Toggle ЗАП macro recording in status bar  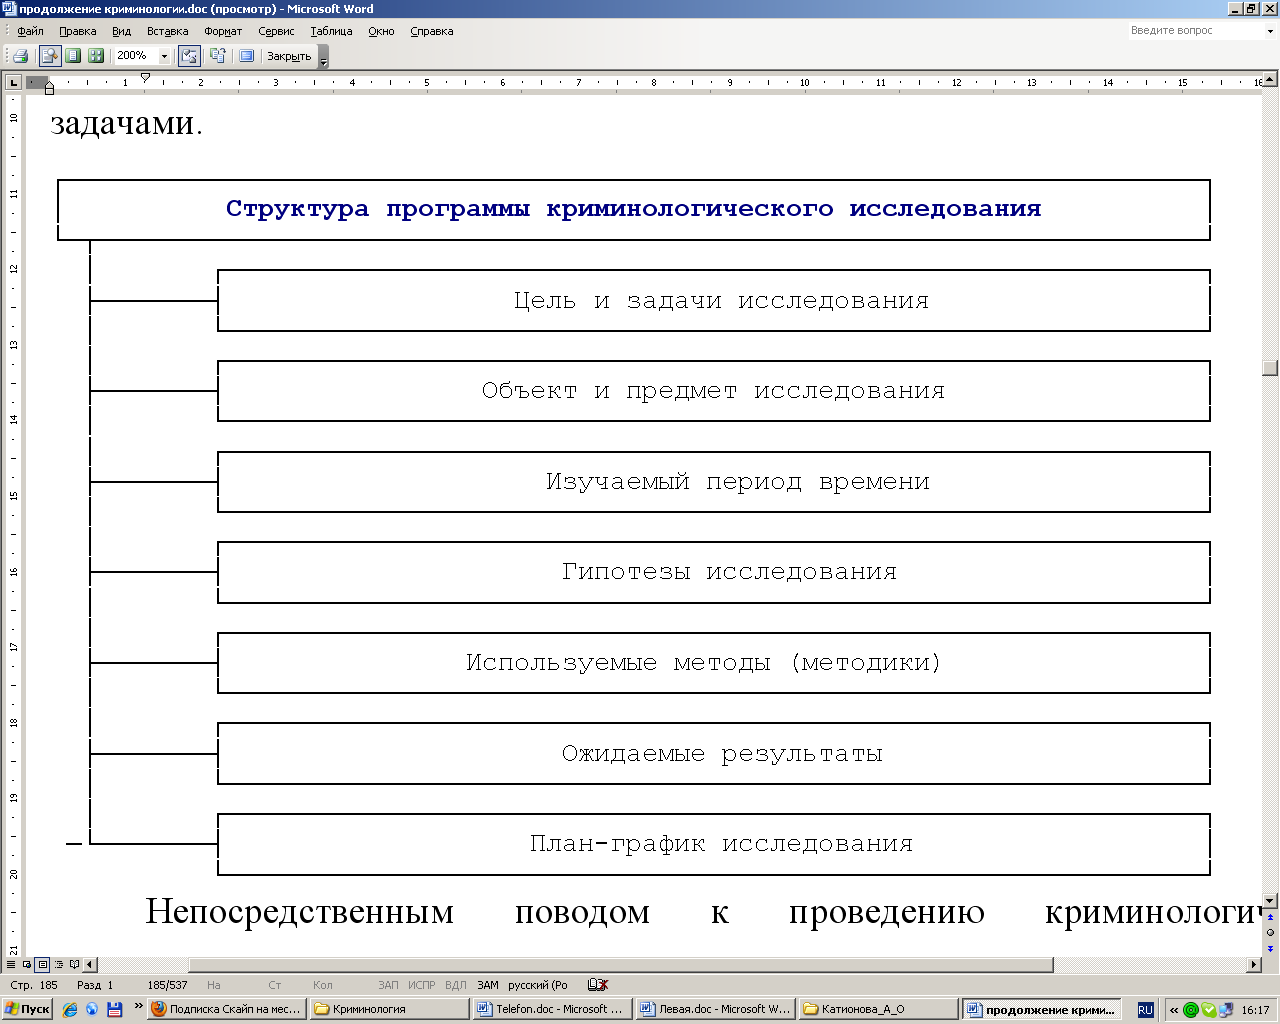388,985
